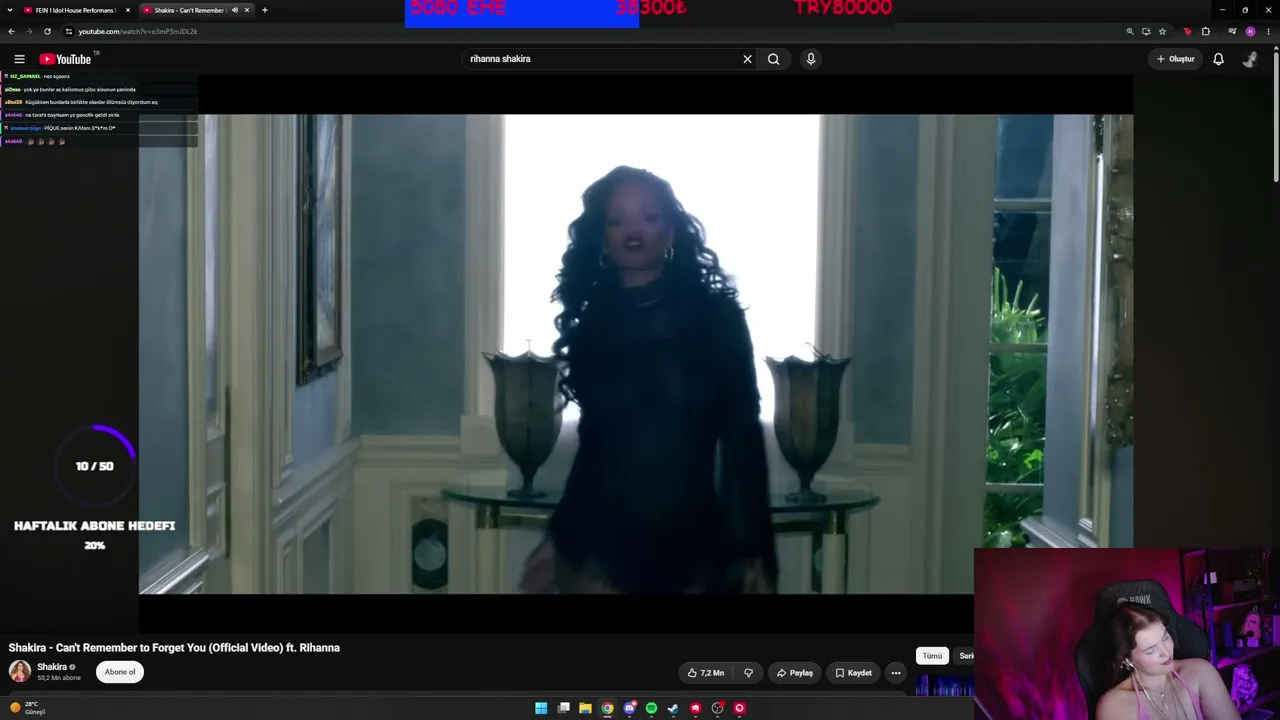The image size is (1280, 720).
Task: Mute the Shakira tab via speaker icon
Action: coord(235,10)
